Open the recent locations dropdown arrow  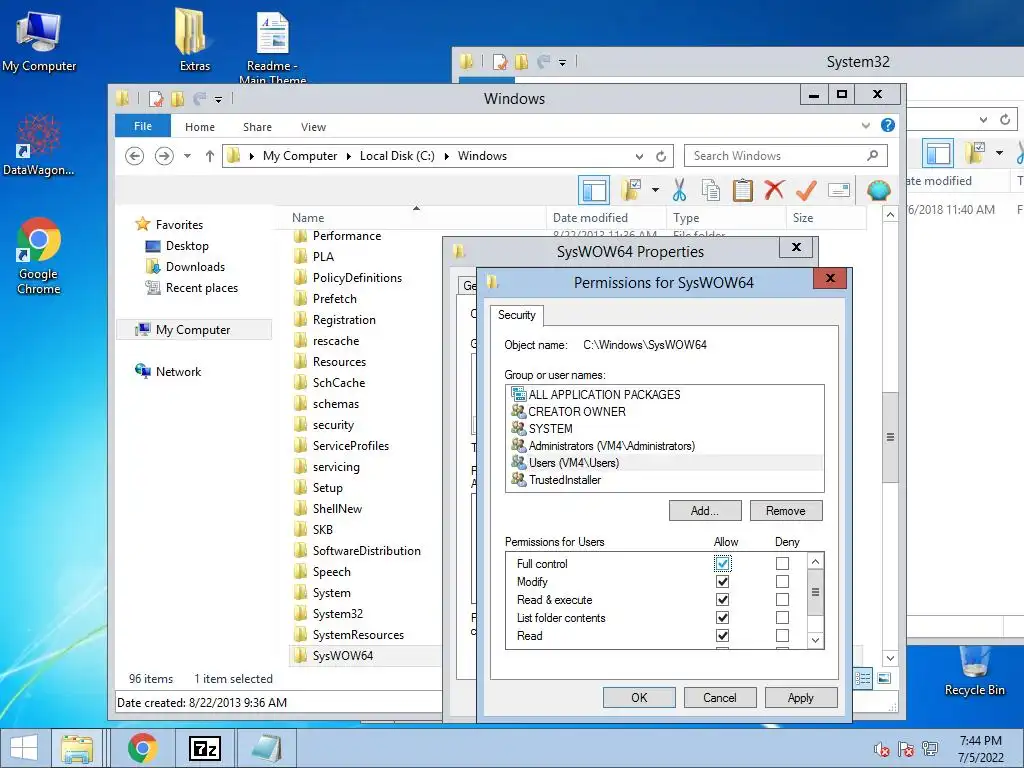[x=187, y=156]
